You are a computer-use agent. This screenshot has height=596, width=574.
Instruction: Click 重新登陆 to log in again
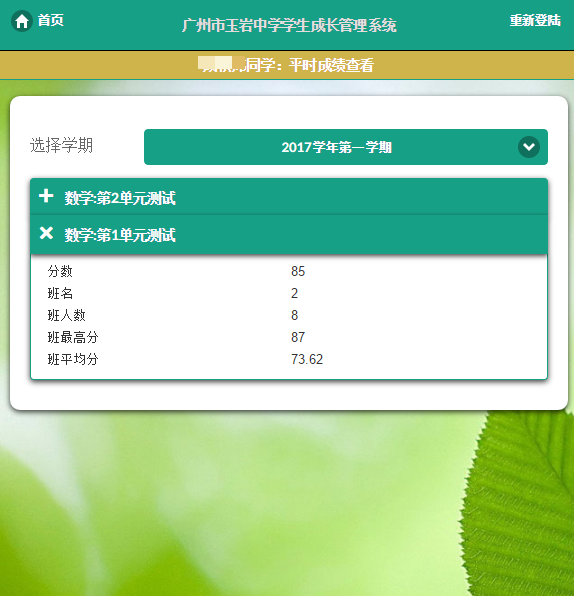(x=535, y=20)
